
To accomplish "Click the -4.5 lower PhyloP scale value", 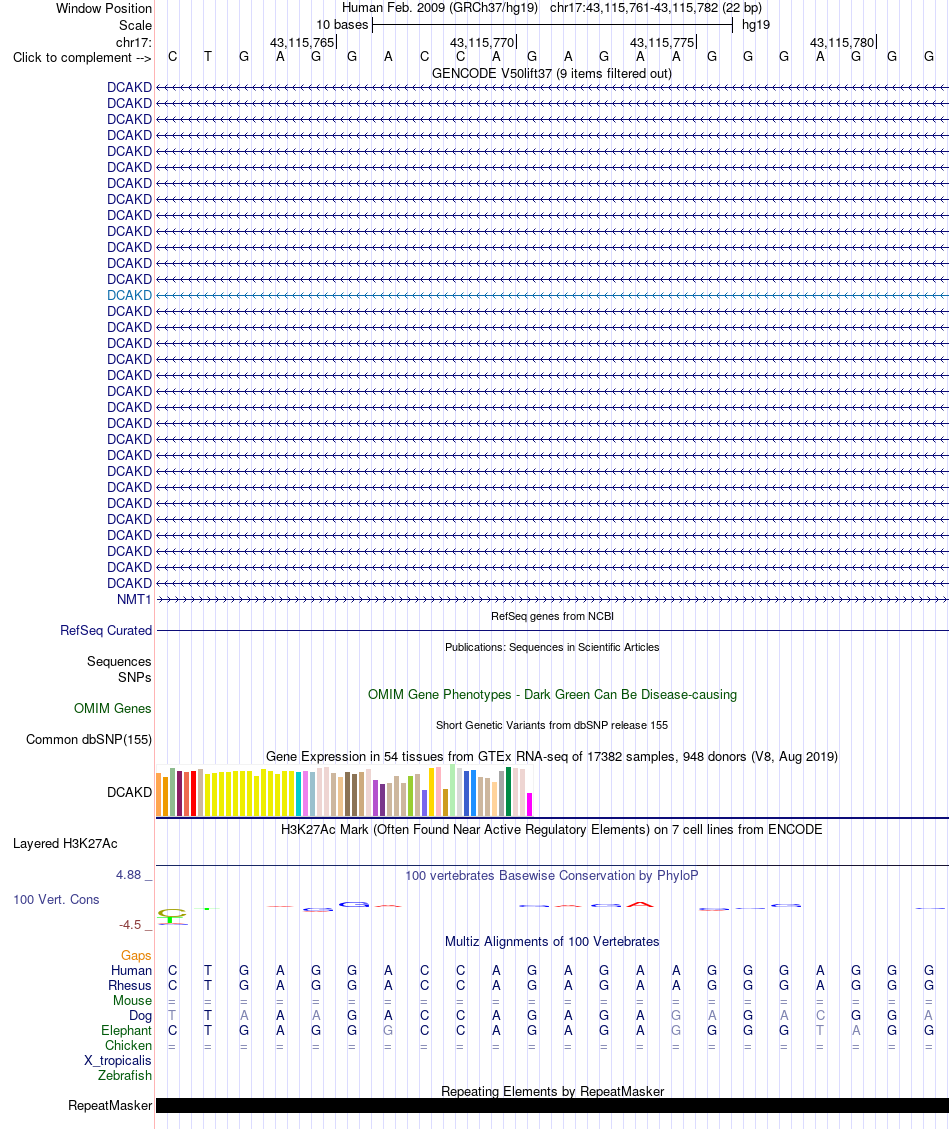I will tap(130, 925).
